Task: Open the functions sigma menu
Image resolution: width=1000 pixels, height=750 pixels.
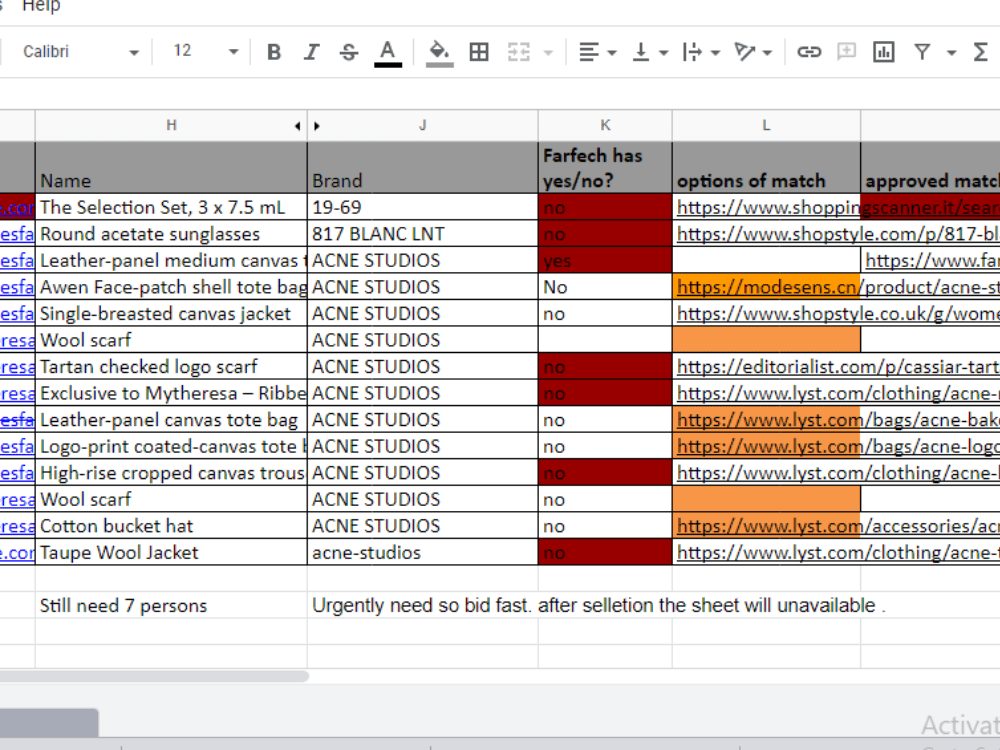Action: point(981,52)
